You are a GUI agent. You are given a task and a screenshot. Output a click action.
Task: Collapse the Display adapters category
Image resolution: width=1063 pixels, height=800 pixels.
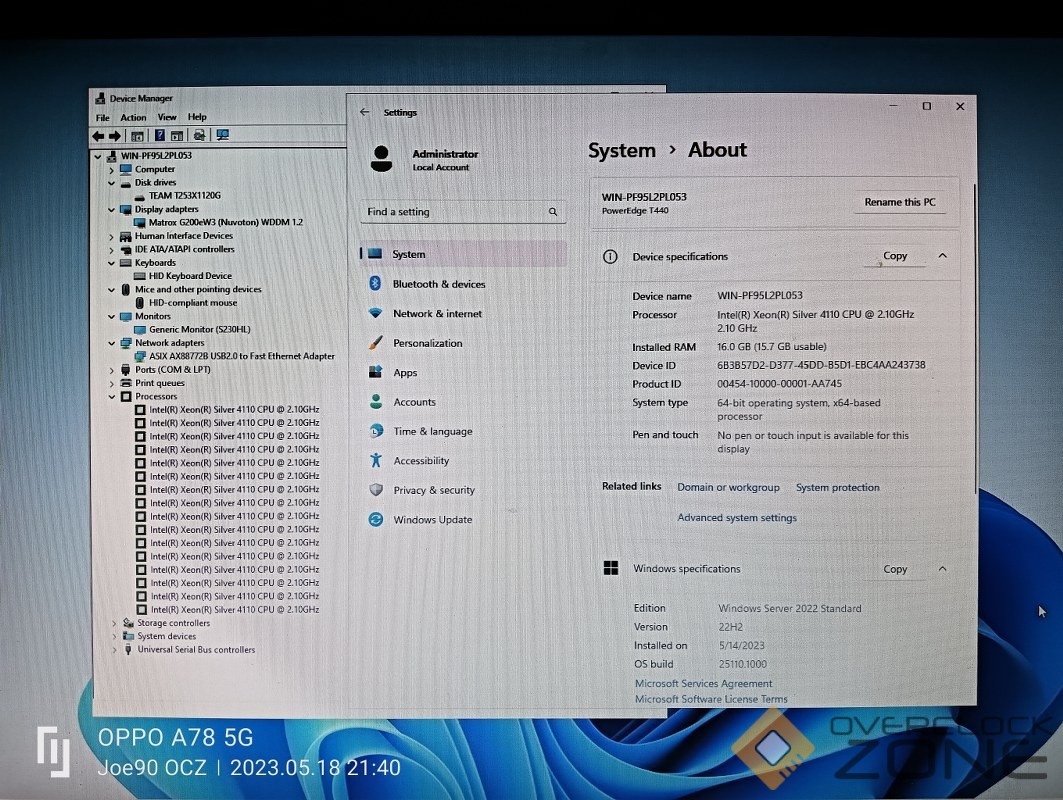pyautogui.click(x=111, y=209)
